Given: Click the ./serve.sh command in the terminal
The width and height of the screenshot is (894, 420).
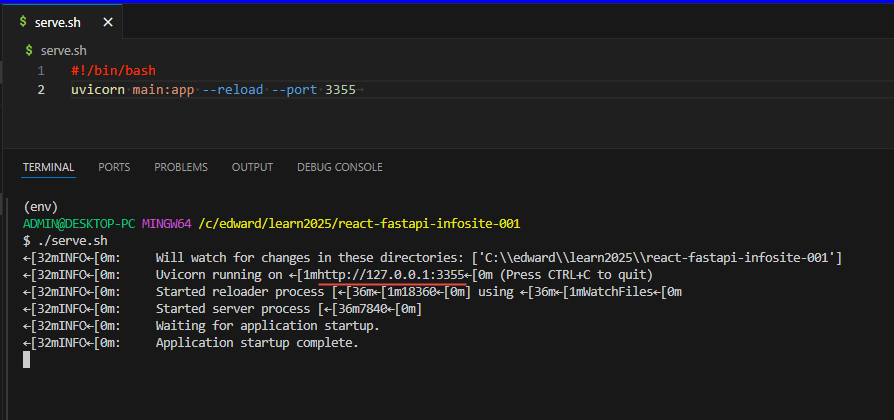Looking at the screenshot, I should (72, 241).
